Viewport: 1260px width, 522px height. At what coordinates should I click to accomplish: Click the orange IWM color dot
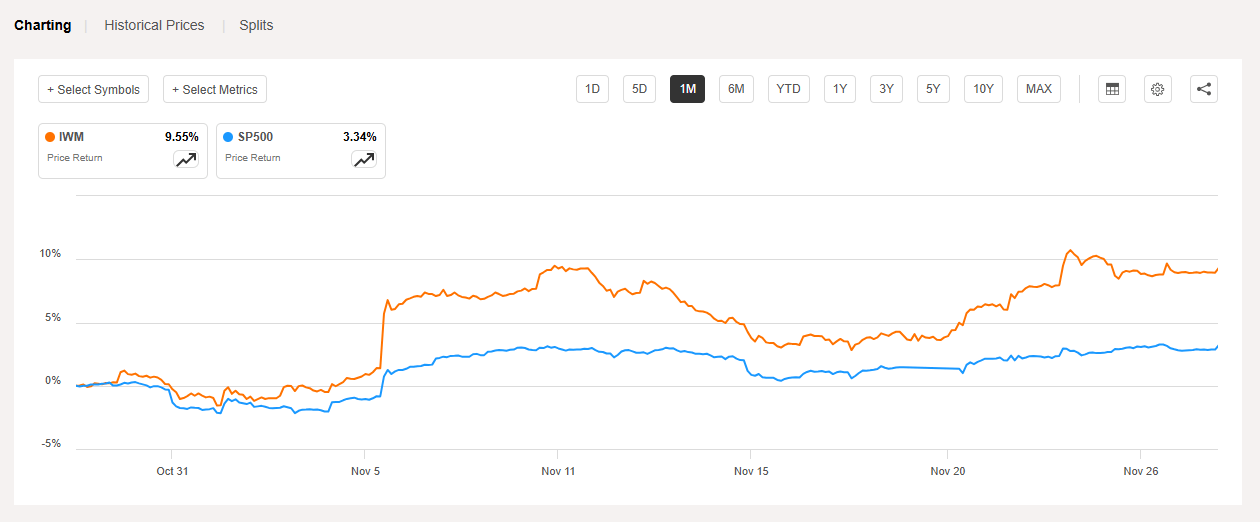(50, 137)
